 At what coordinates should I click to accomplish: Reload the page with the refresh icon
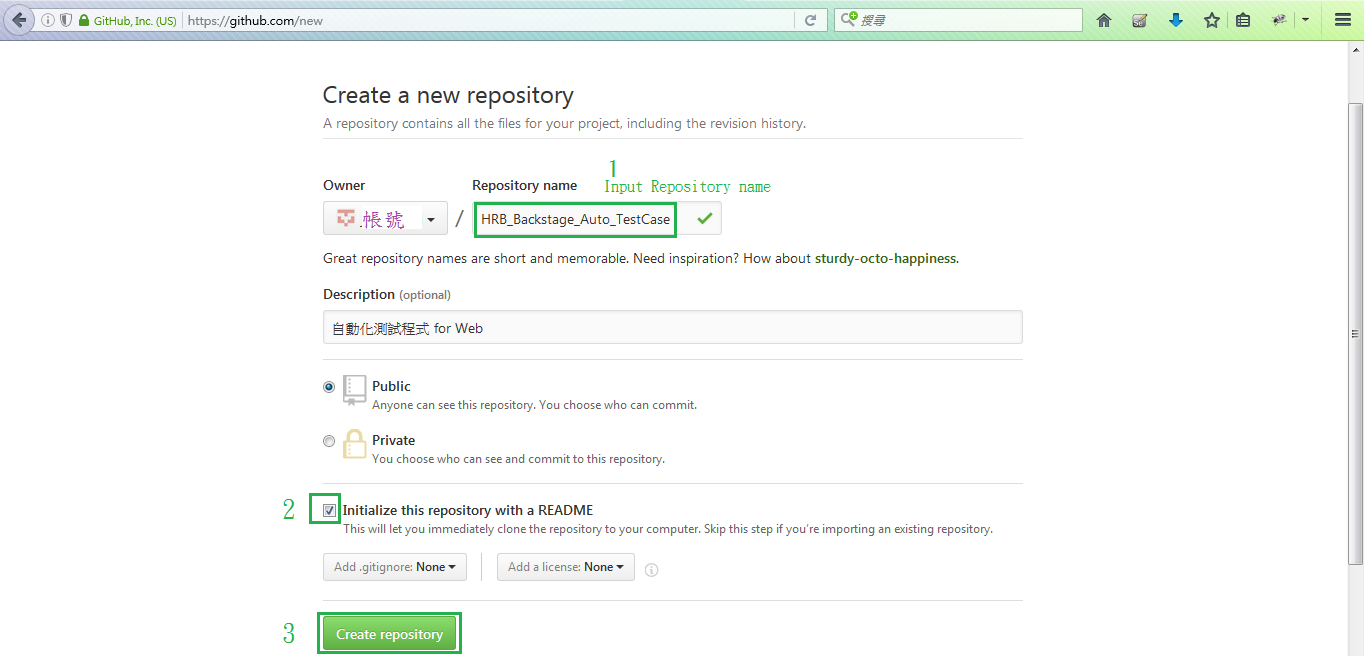[x=811, y=19]
